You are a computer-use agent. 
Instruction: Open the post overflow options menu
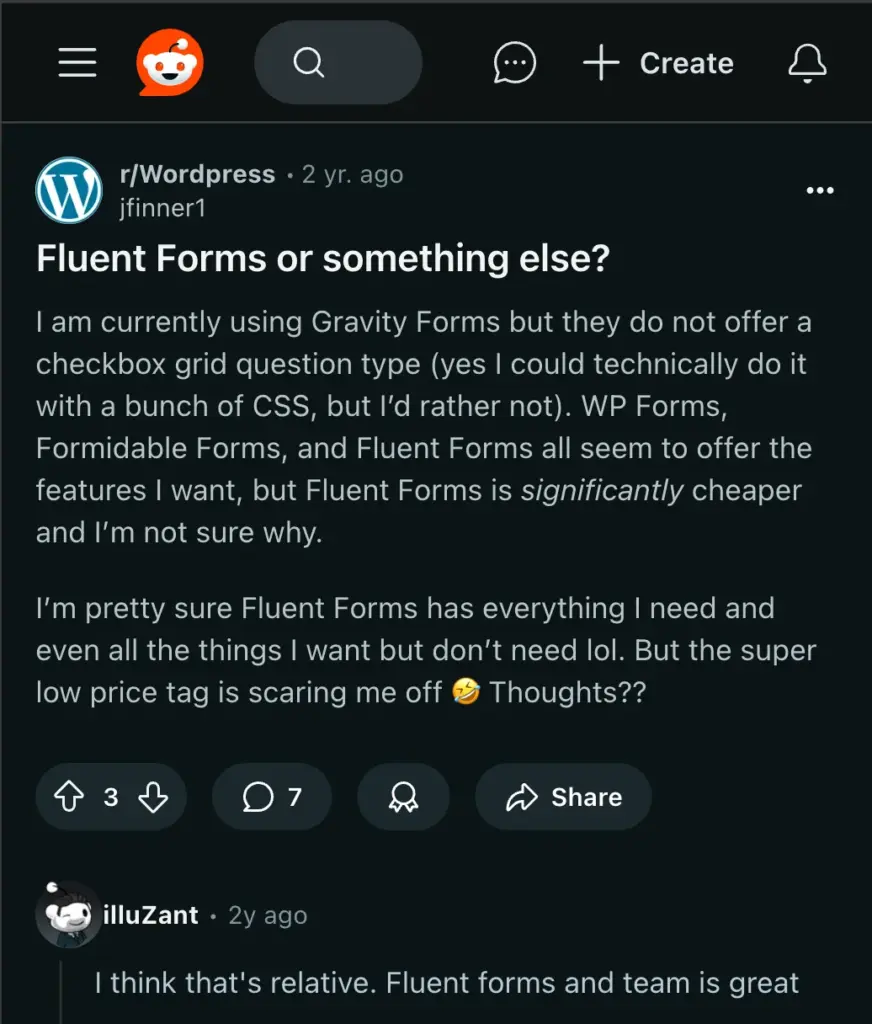[819, 189]
